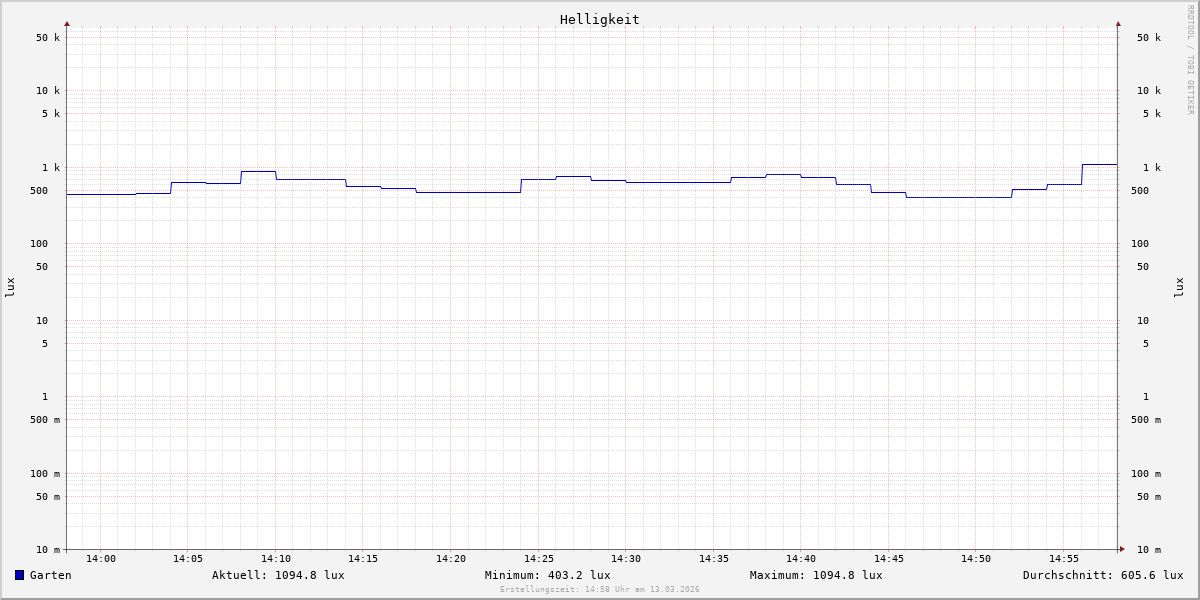Click the left vertical lux axis title
This screenshot has height=600, width=1200.
pos(10,287)
